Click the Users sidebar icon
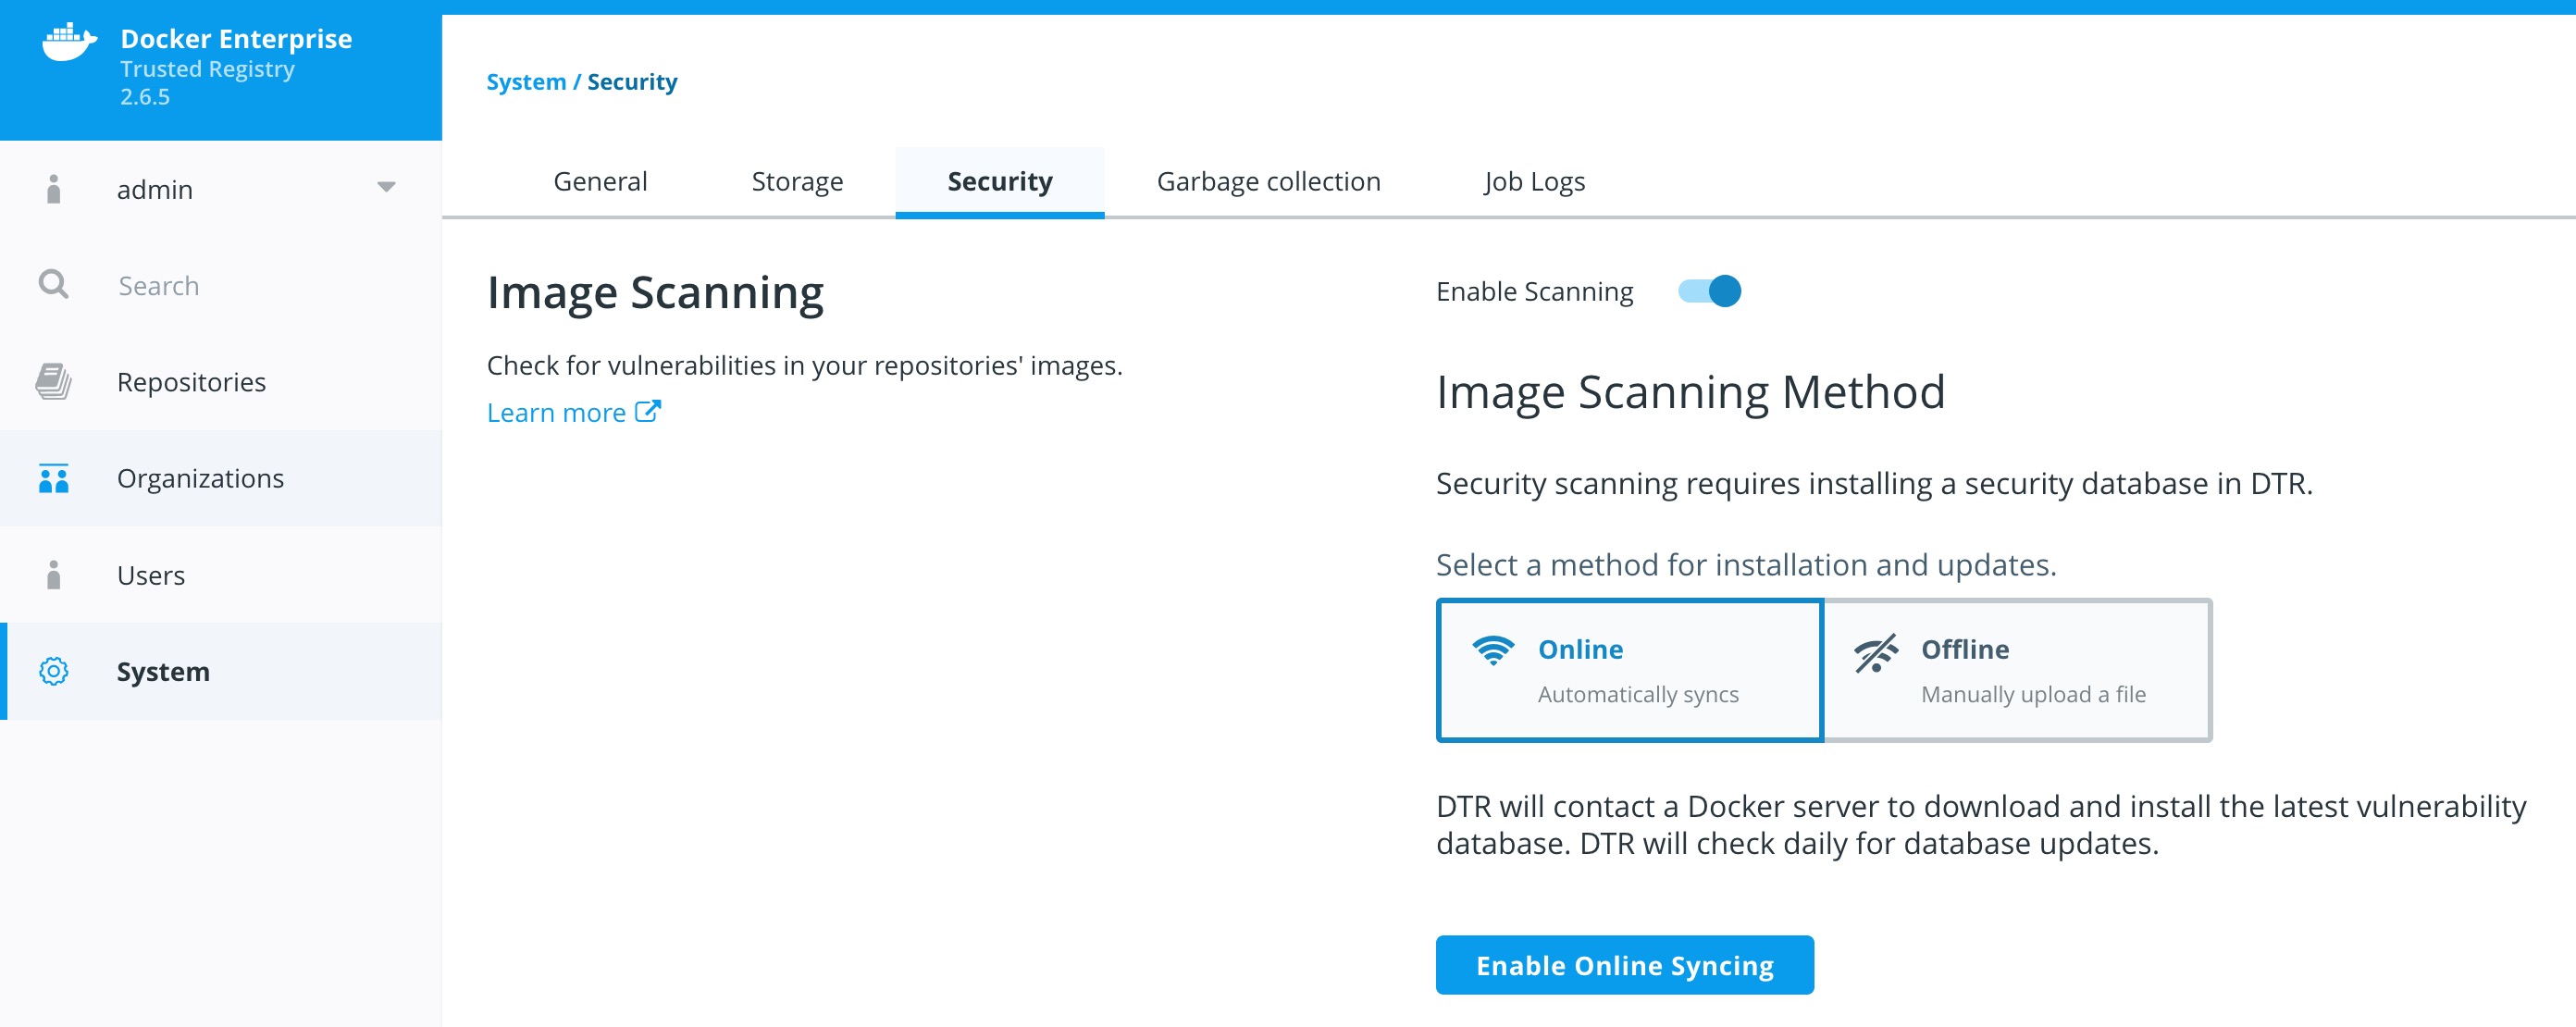This screenshot has height=1027, width=2576. coord(53,574)
